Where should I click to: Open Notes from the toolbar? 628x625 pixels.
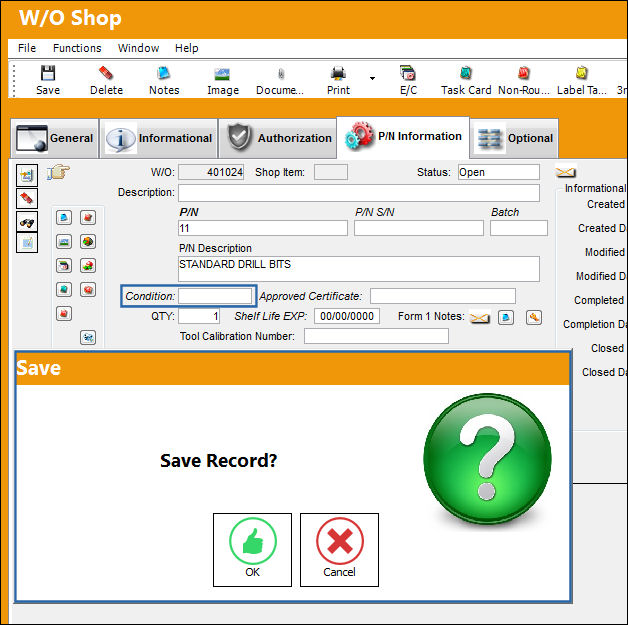[164, 80]
